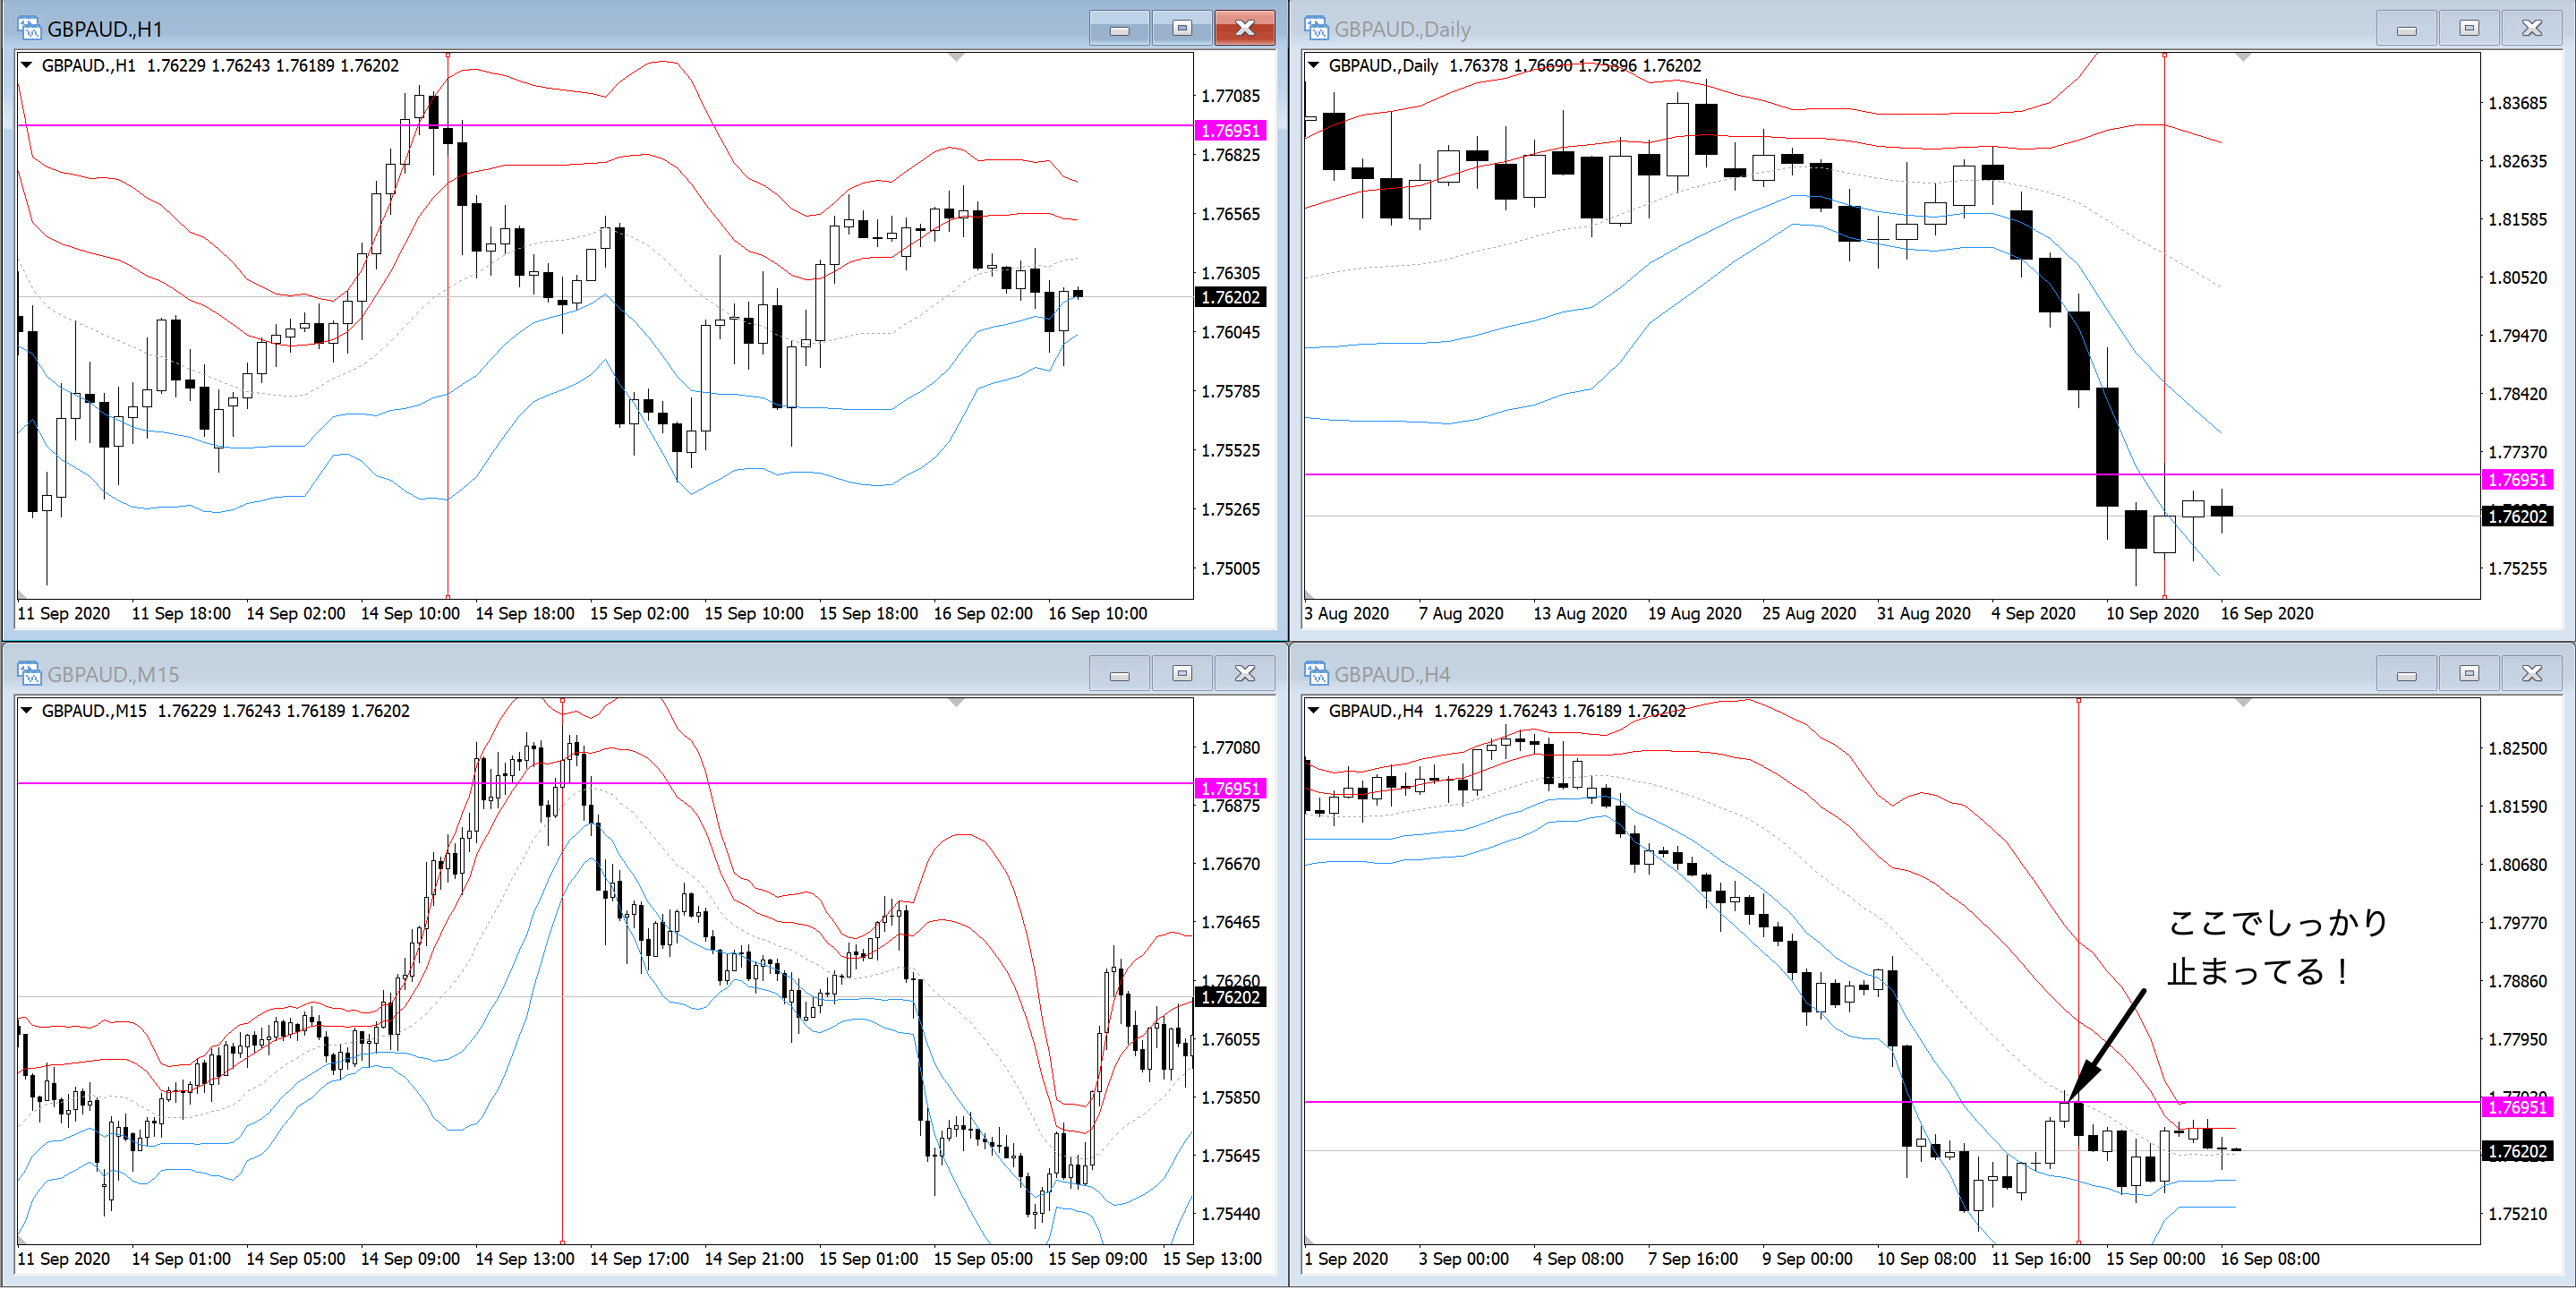The width and height of the screenshot is (2576, 1289).
Task: Click the GBPAUD Daily window chart icon
Action: [1316, 28]
